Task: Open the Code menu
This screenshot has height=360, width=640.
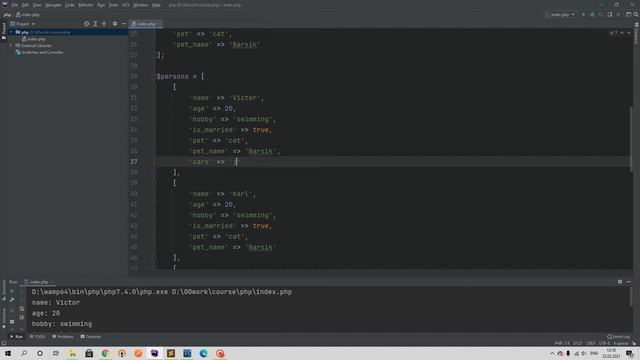Action: 70,5
